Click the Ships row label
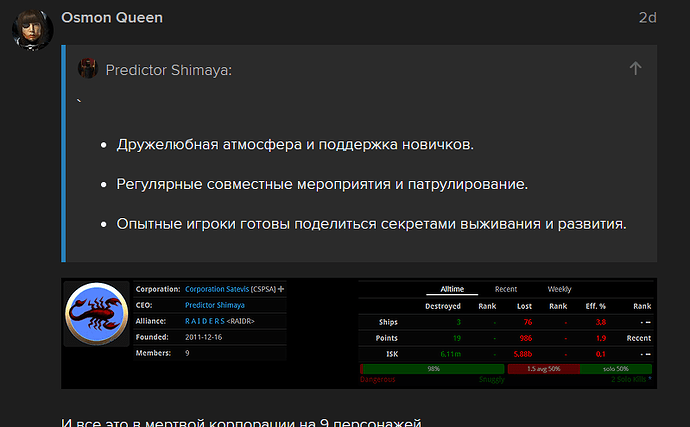This screenshot has width=690, height=427. [388, 322]
